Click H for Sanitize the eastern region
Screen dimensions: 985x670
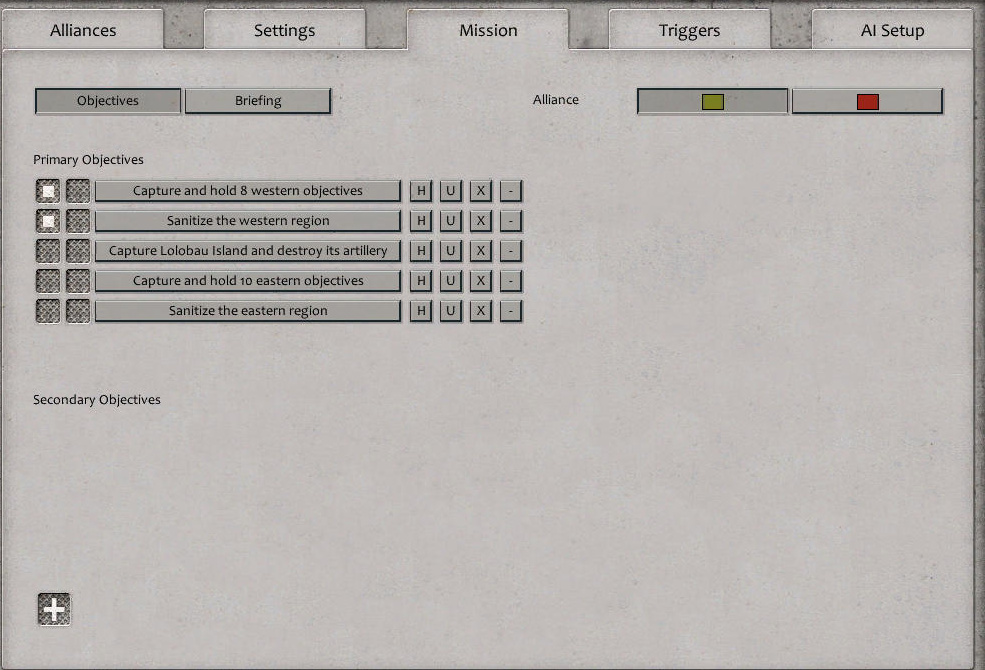click(421, 311)
